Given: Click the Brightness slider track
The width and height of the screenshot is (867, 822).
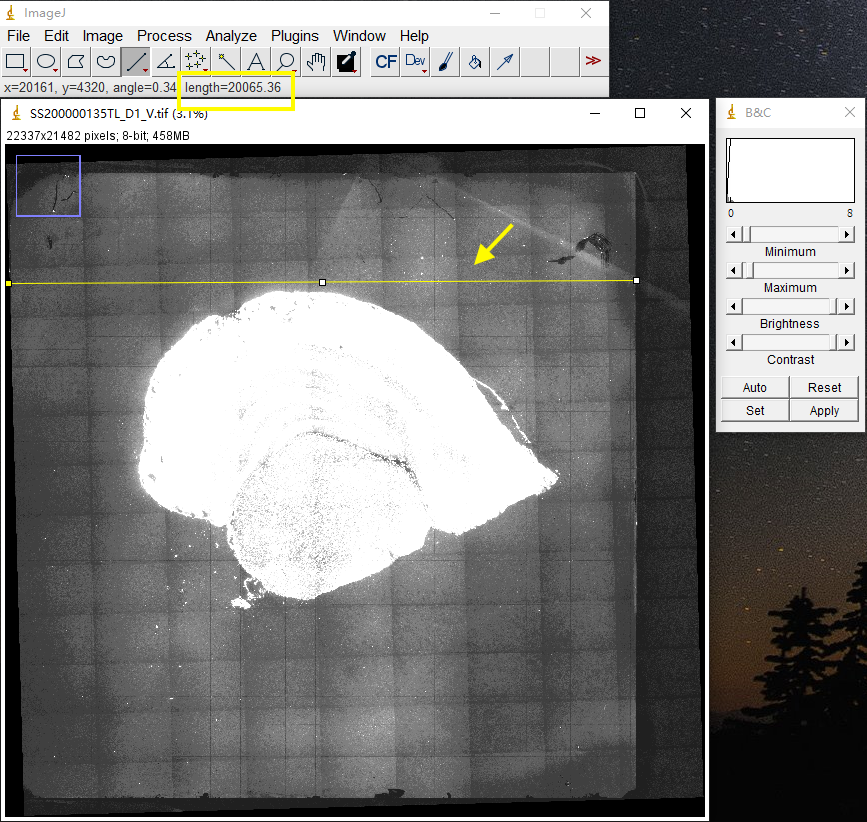Looking at the screenshot, I should 790,306.
